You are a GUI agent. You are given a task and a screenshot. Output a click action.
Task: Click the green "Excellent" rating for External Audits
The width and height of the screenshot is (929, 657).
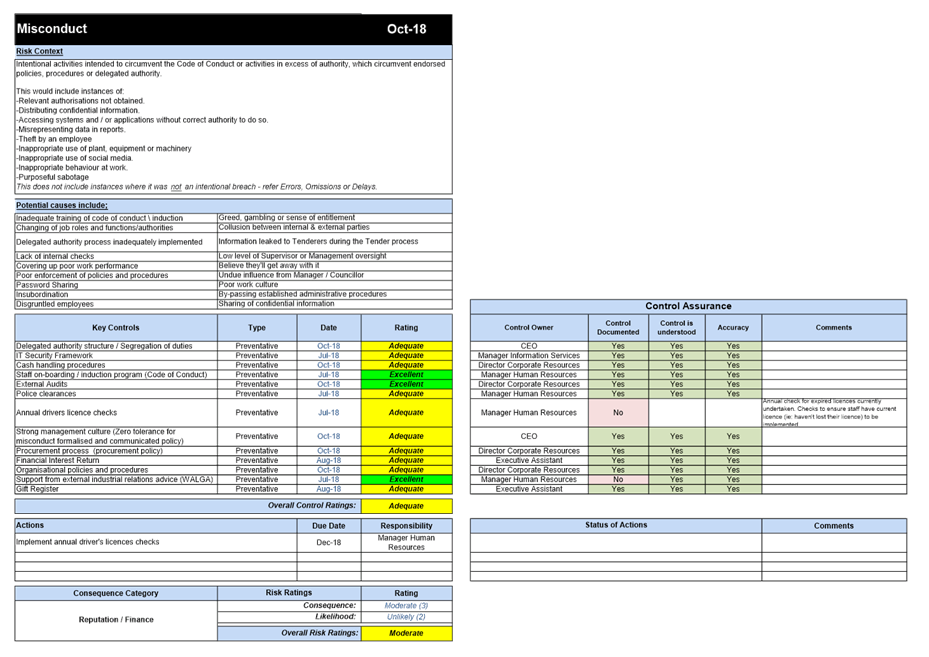406,384
